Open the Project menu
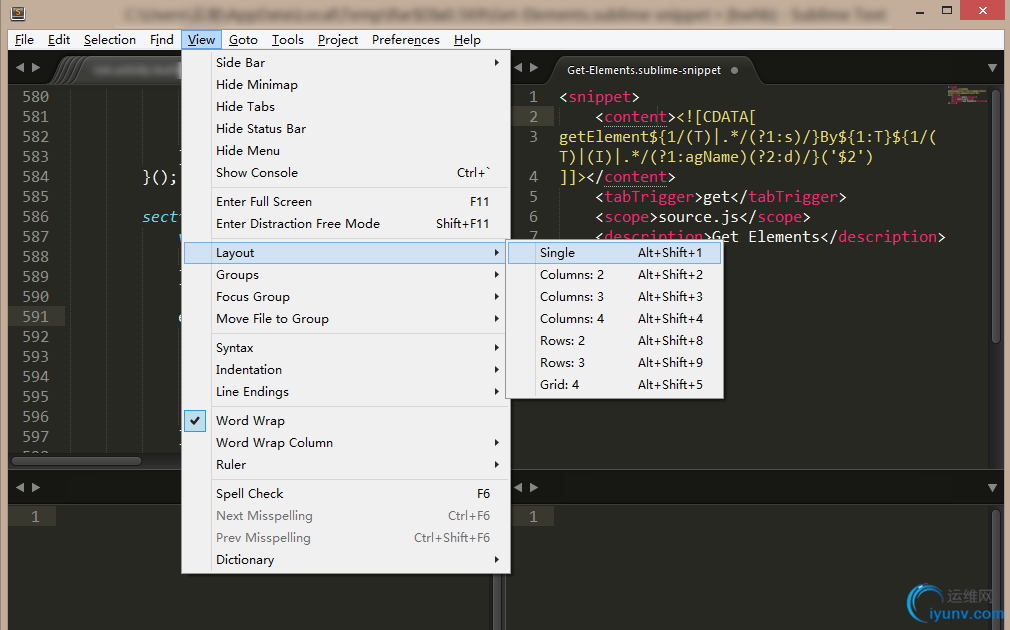Screen dimensions: 1010x630 tap(338, 40)
